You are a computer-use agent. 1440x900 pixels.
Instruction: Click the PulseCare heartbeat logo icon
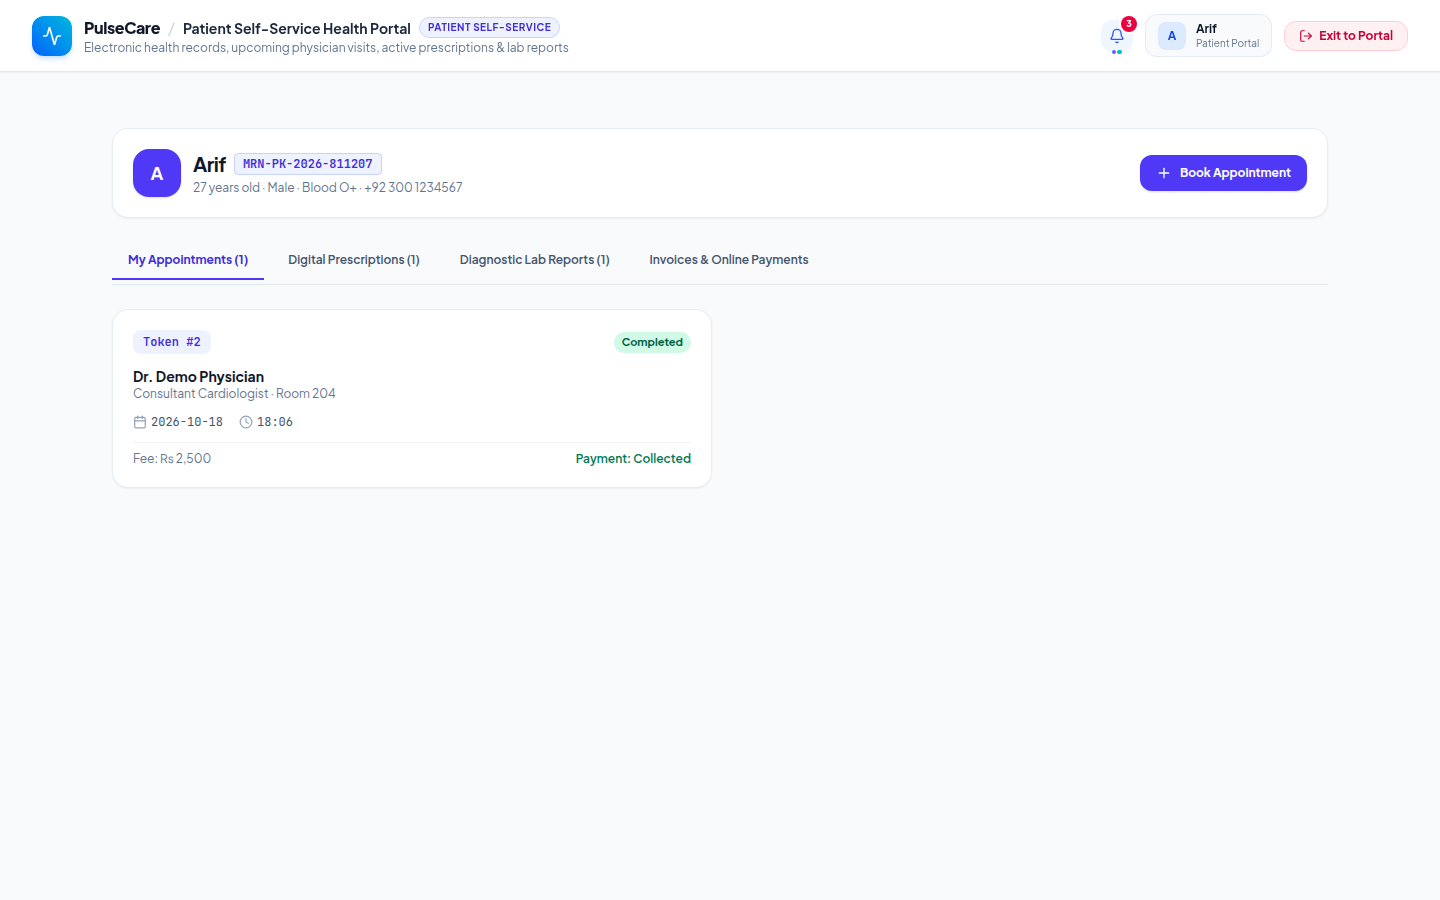click(x=52, y=36)
